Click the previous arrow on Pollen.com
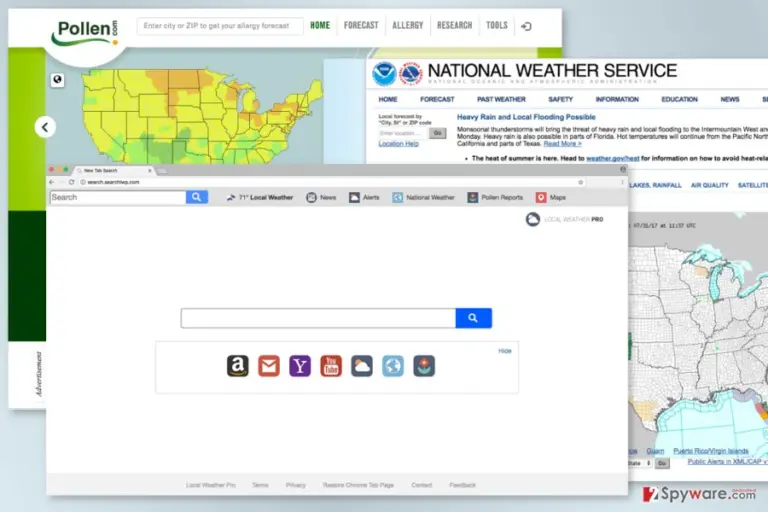The height and width of the screenshot is (512, 768). [45, 127]
